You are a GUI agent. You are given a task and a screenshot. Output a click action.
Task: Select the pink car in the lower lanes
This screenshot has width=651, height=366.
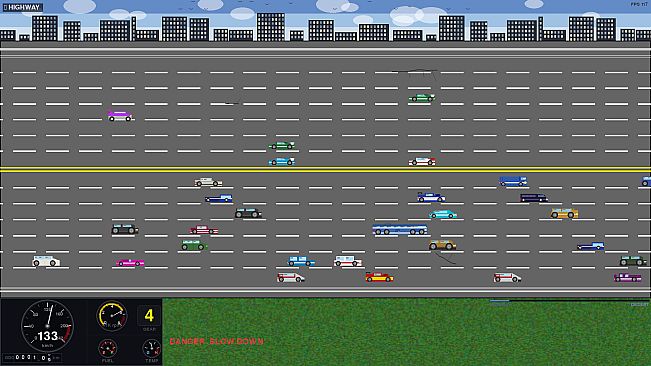[130, 262]
